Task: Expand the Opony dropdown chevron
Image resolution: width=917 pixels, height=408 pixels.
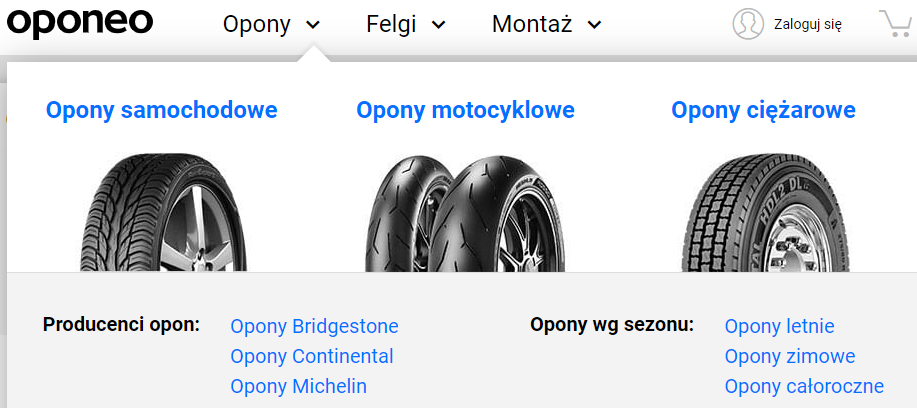Action: [313, 25]
